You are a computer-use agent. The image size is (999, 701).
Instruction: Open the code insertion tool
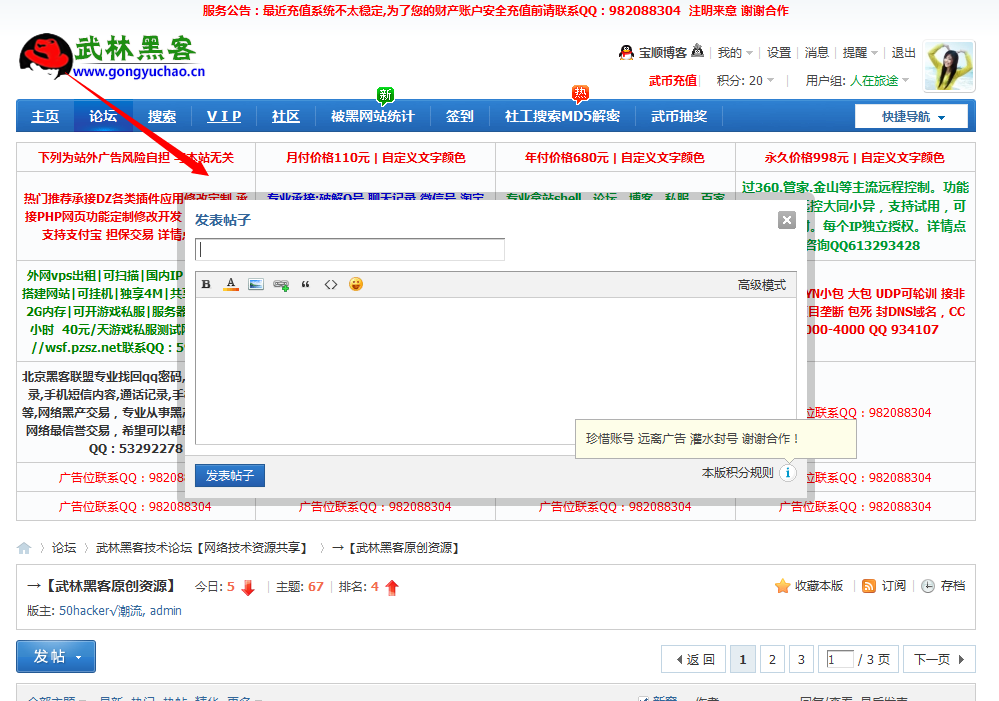pos(331,284)
